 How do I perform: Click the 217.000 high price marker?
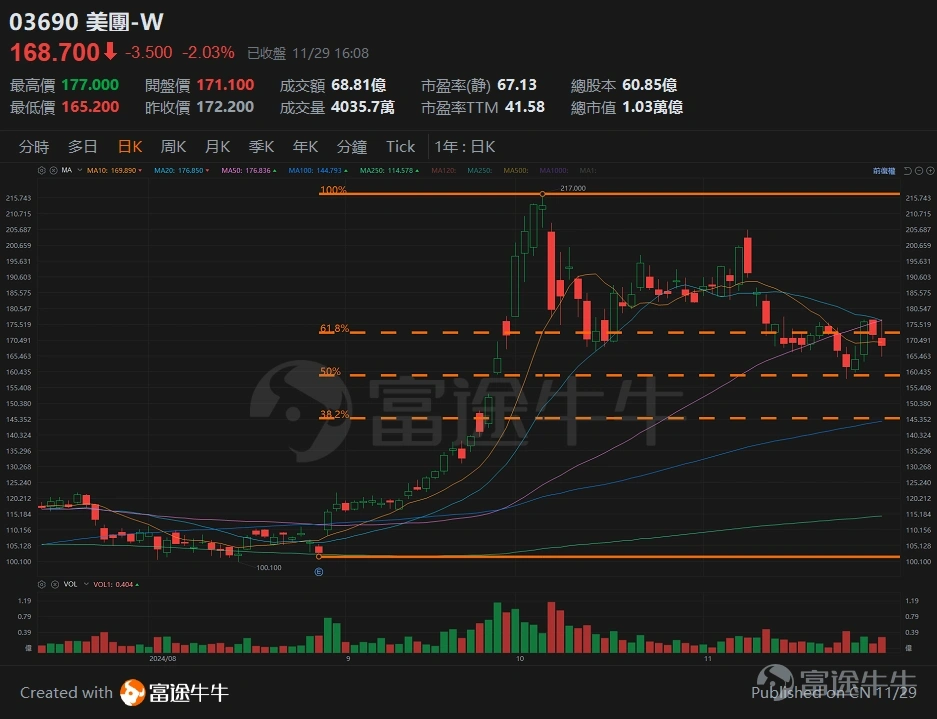573,188
